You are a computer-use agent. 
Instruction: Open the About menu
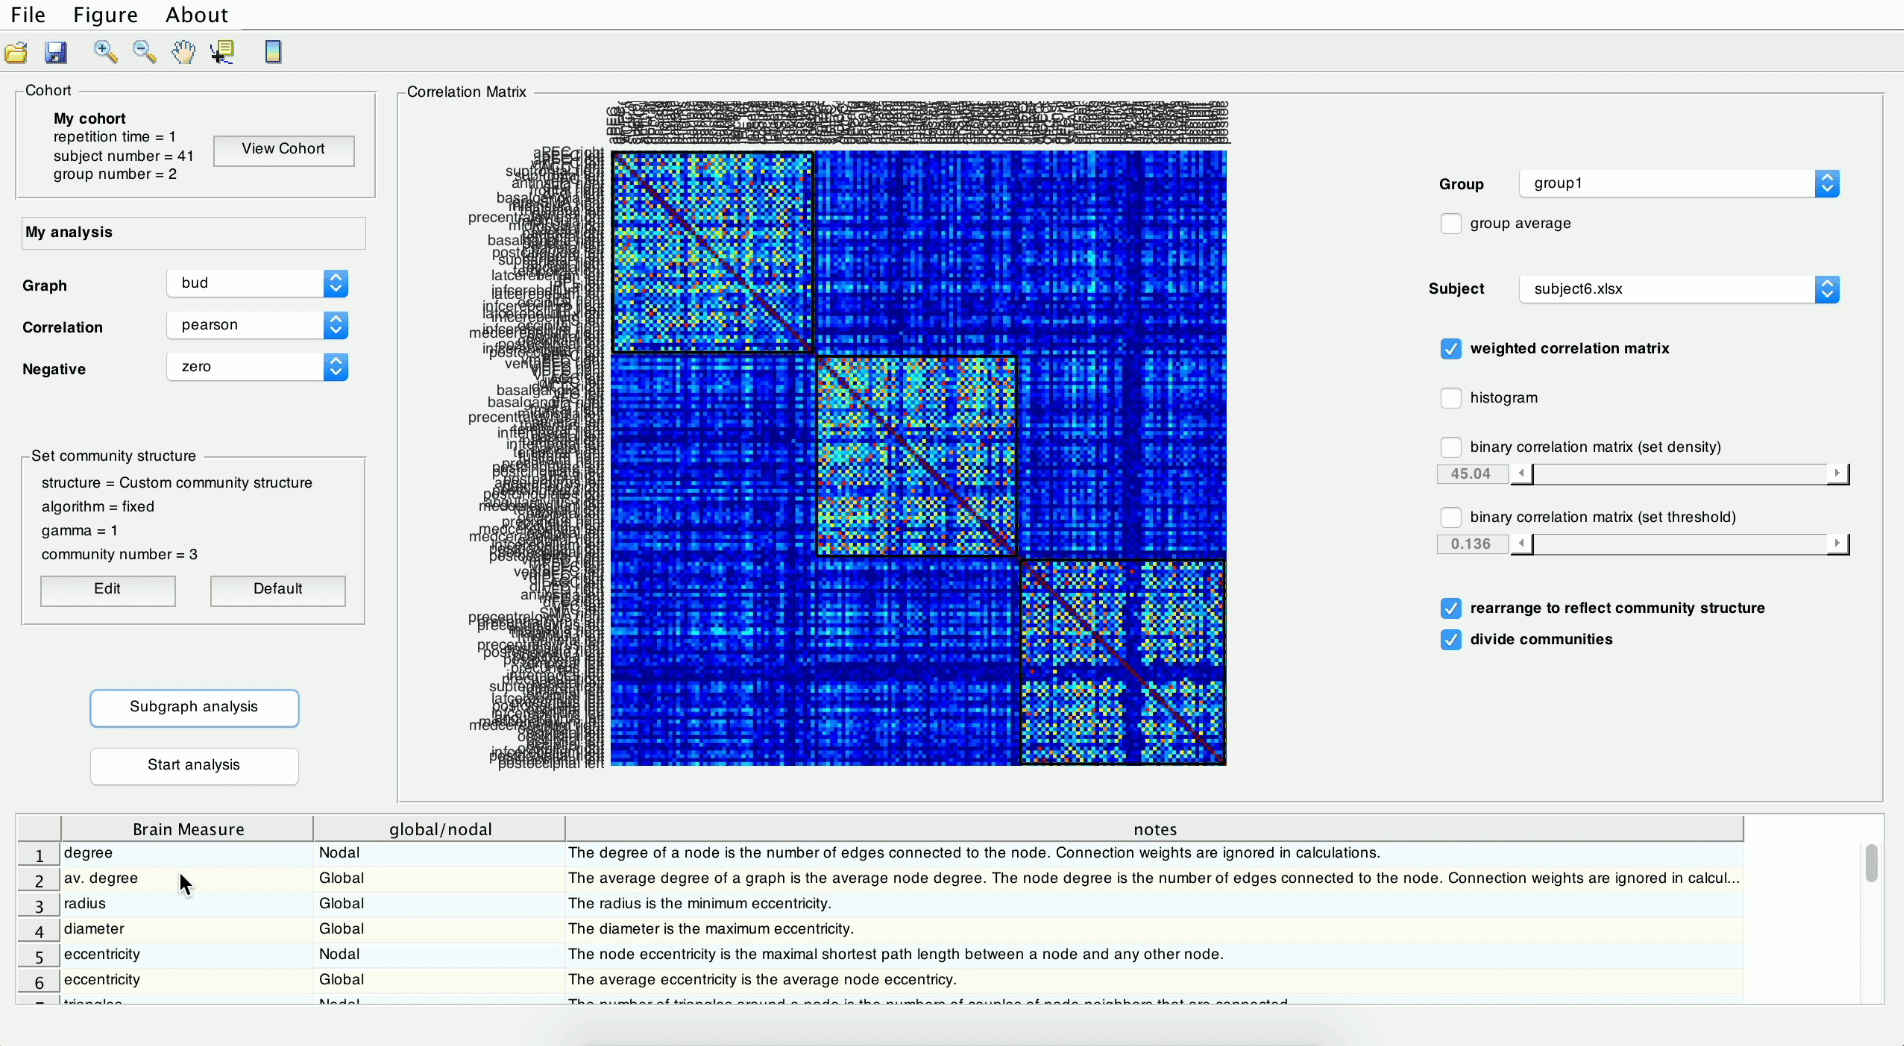click(x=196, y=14)
